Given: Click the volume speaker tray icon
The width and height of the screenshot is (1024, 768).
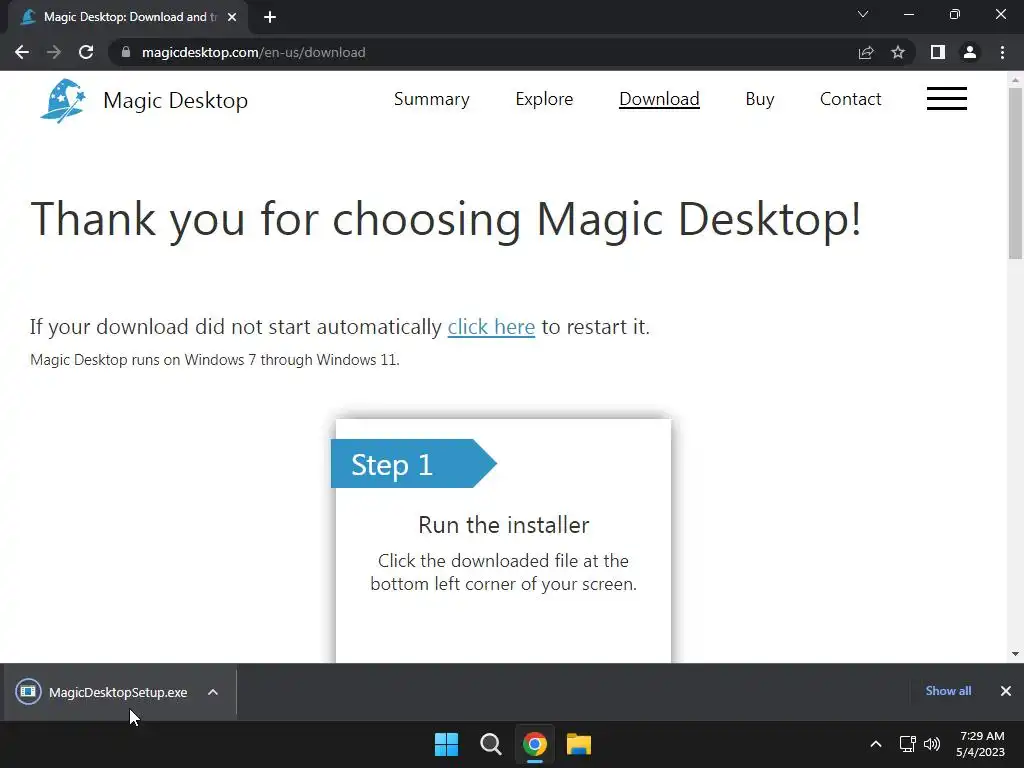Looking at the screenshot, I should click(932, 744).
